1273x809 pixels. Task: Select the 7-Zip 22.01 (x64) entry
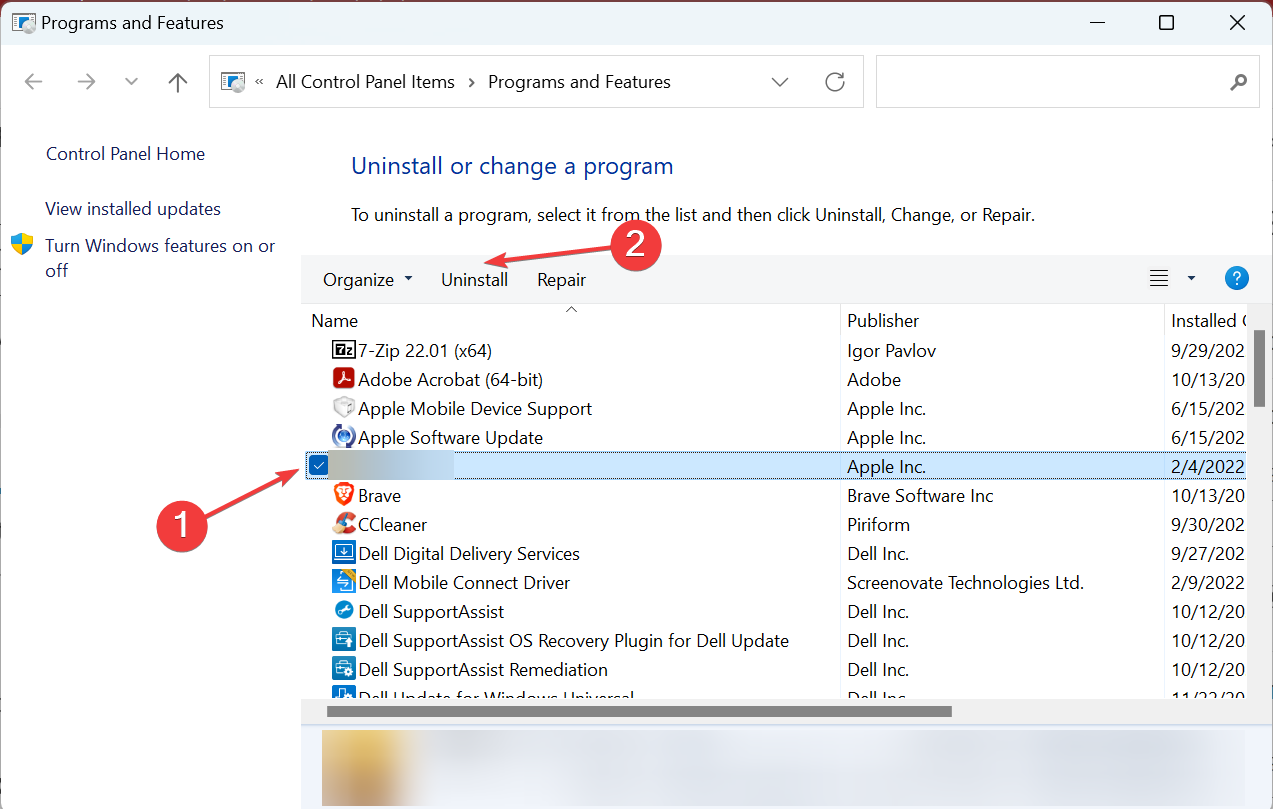tap(425, 350)
